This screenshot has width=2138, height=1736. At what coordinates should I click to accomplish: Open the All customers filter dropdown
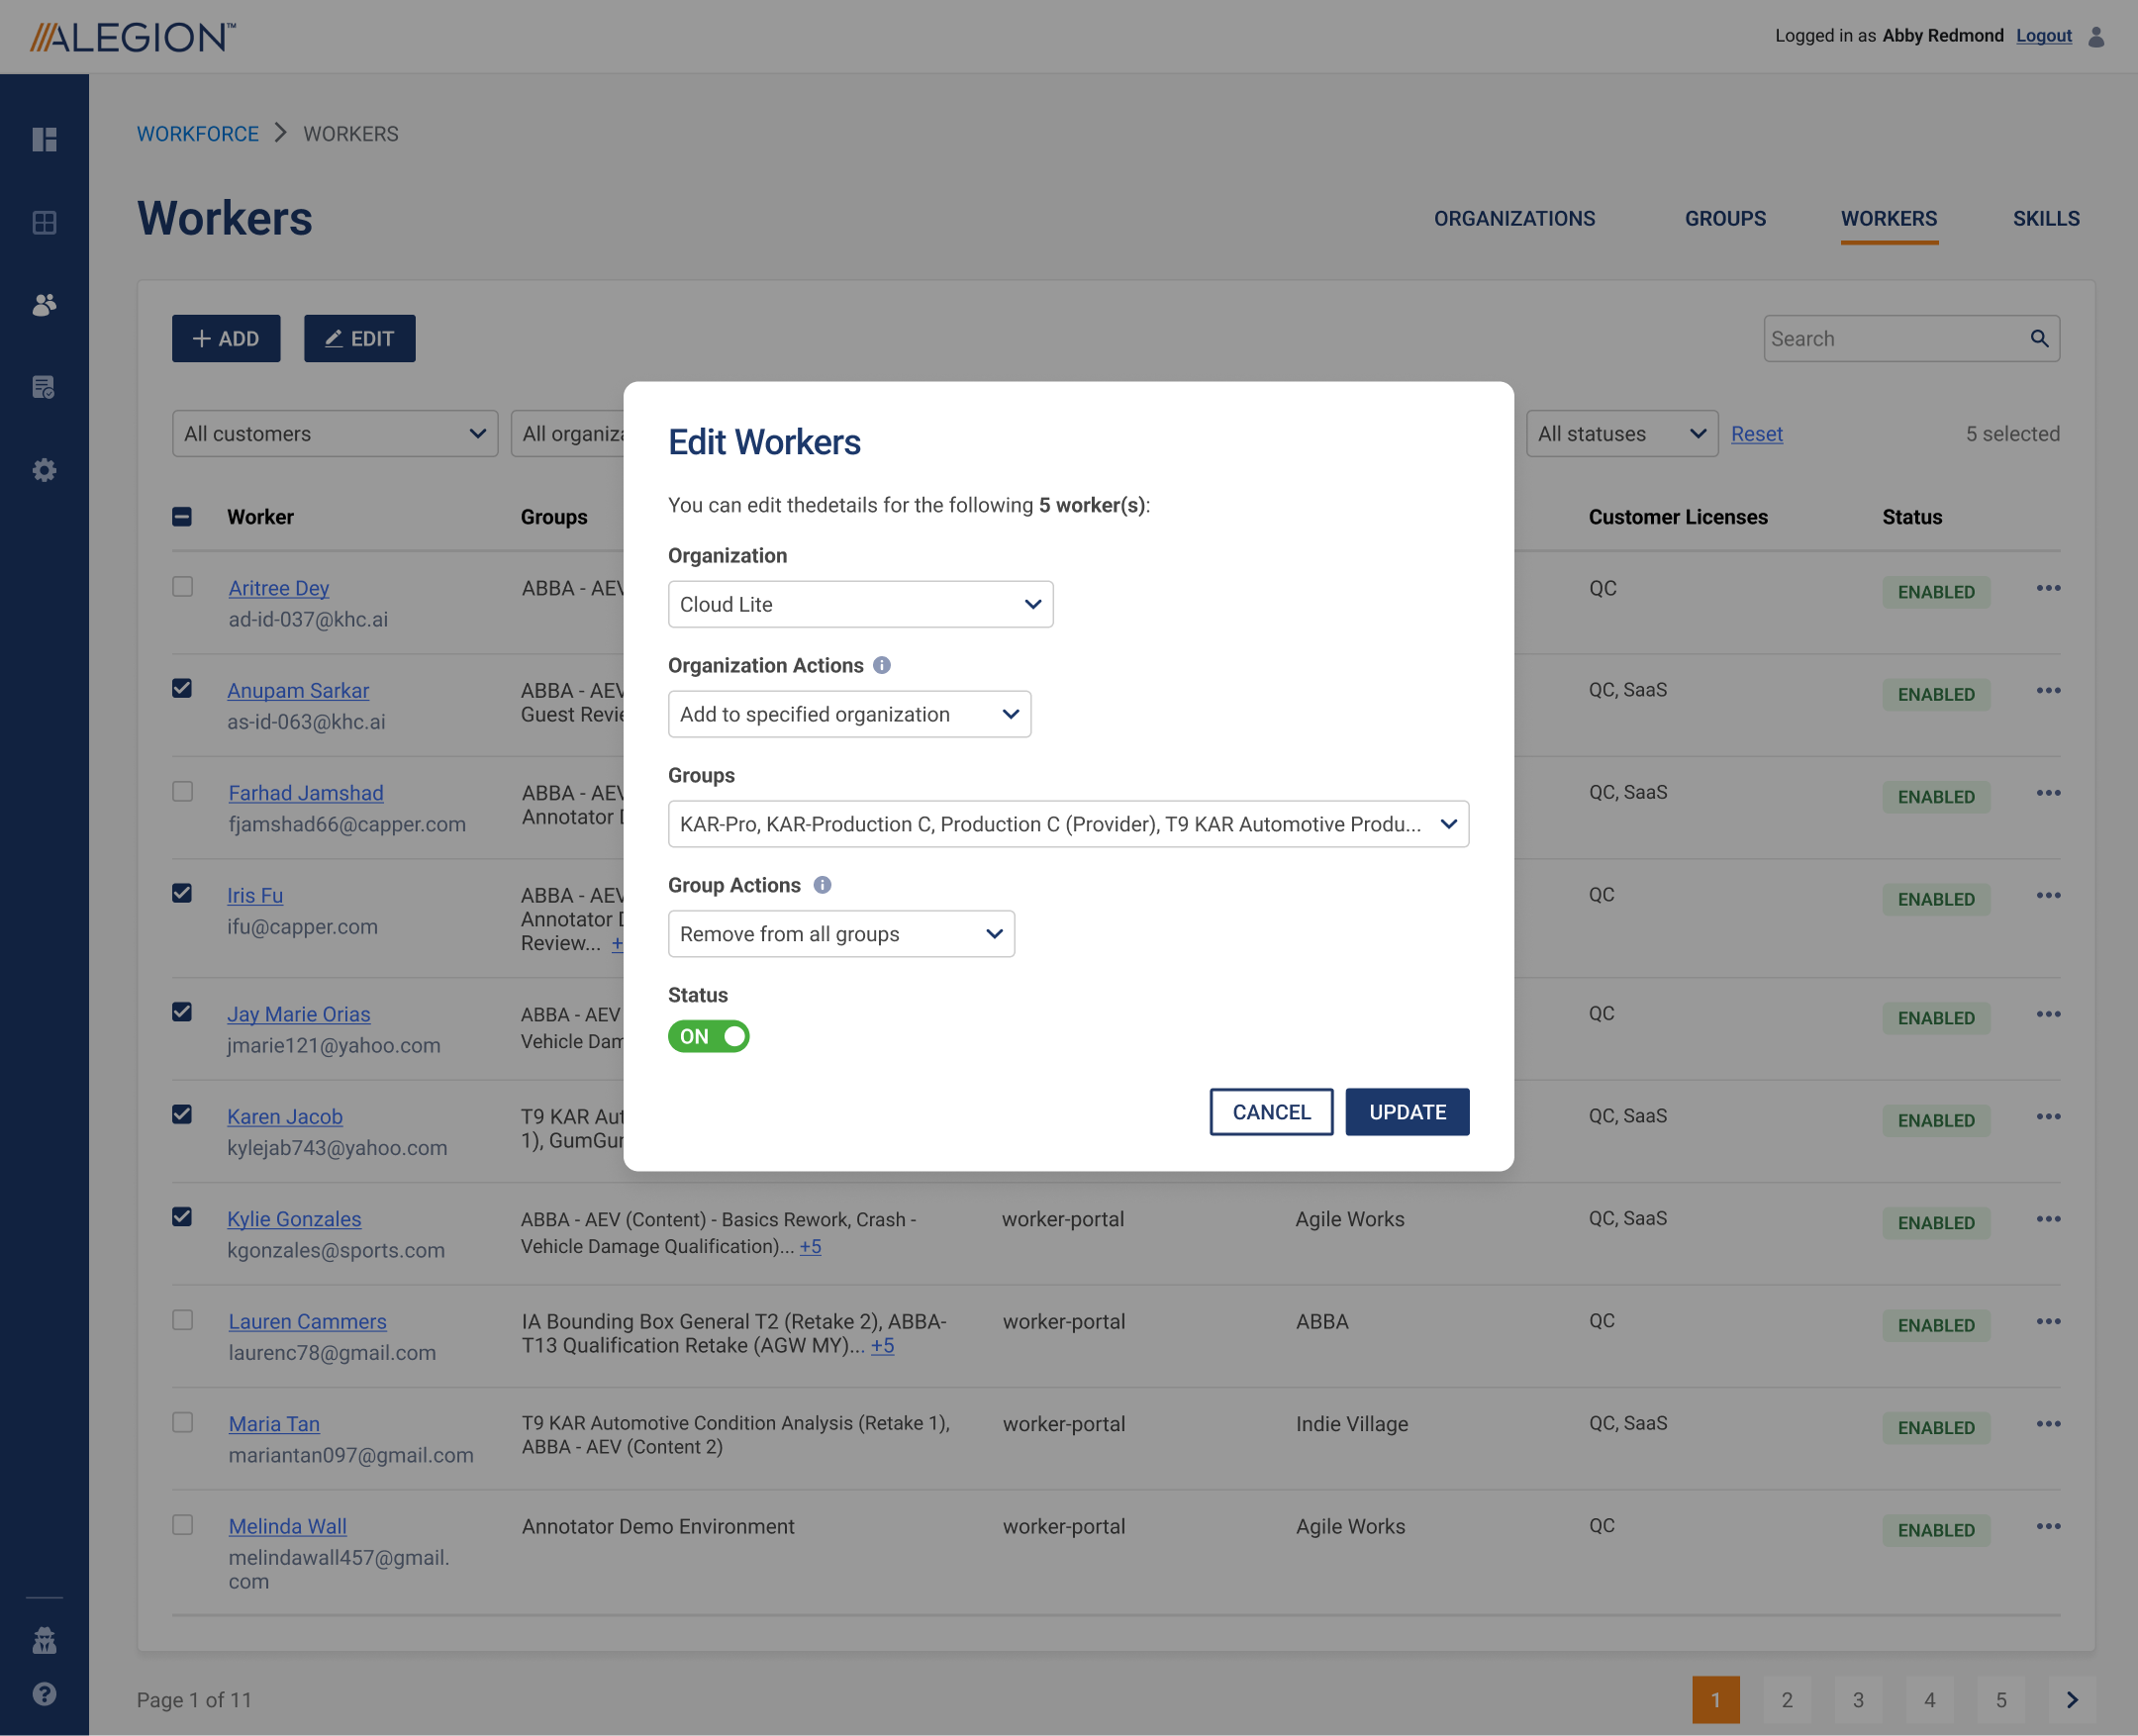[335, 434]
